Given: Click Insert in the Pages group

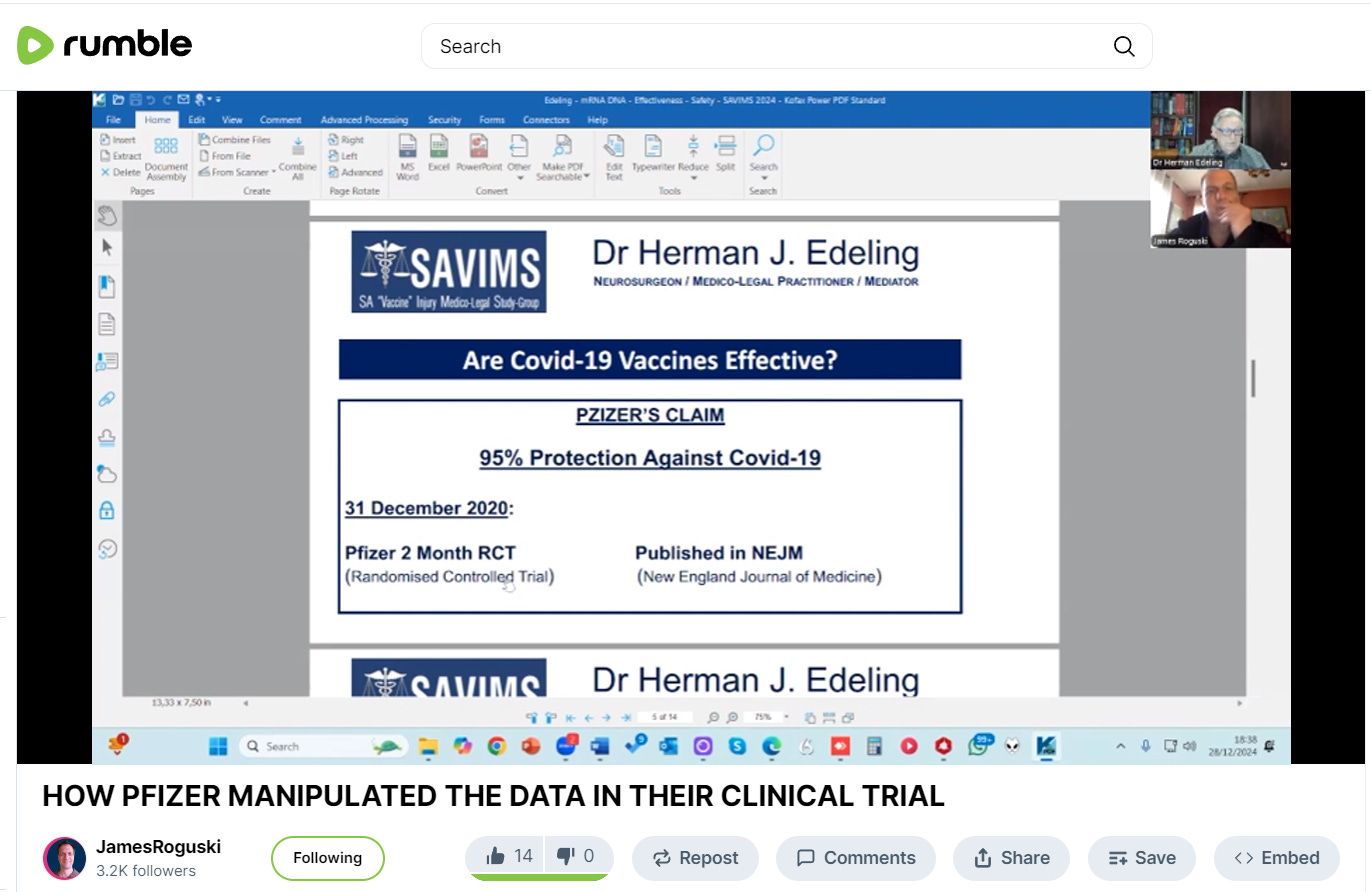Looking at the screenshot, I should (x=118, y=140).
